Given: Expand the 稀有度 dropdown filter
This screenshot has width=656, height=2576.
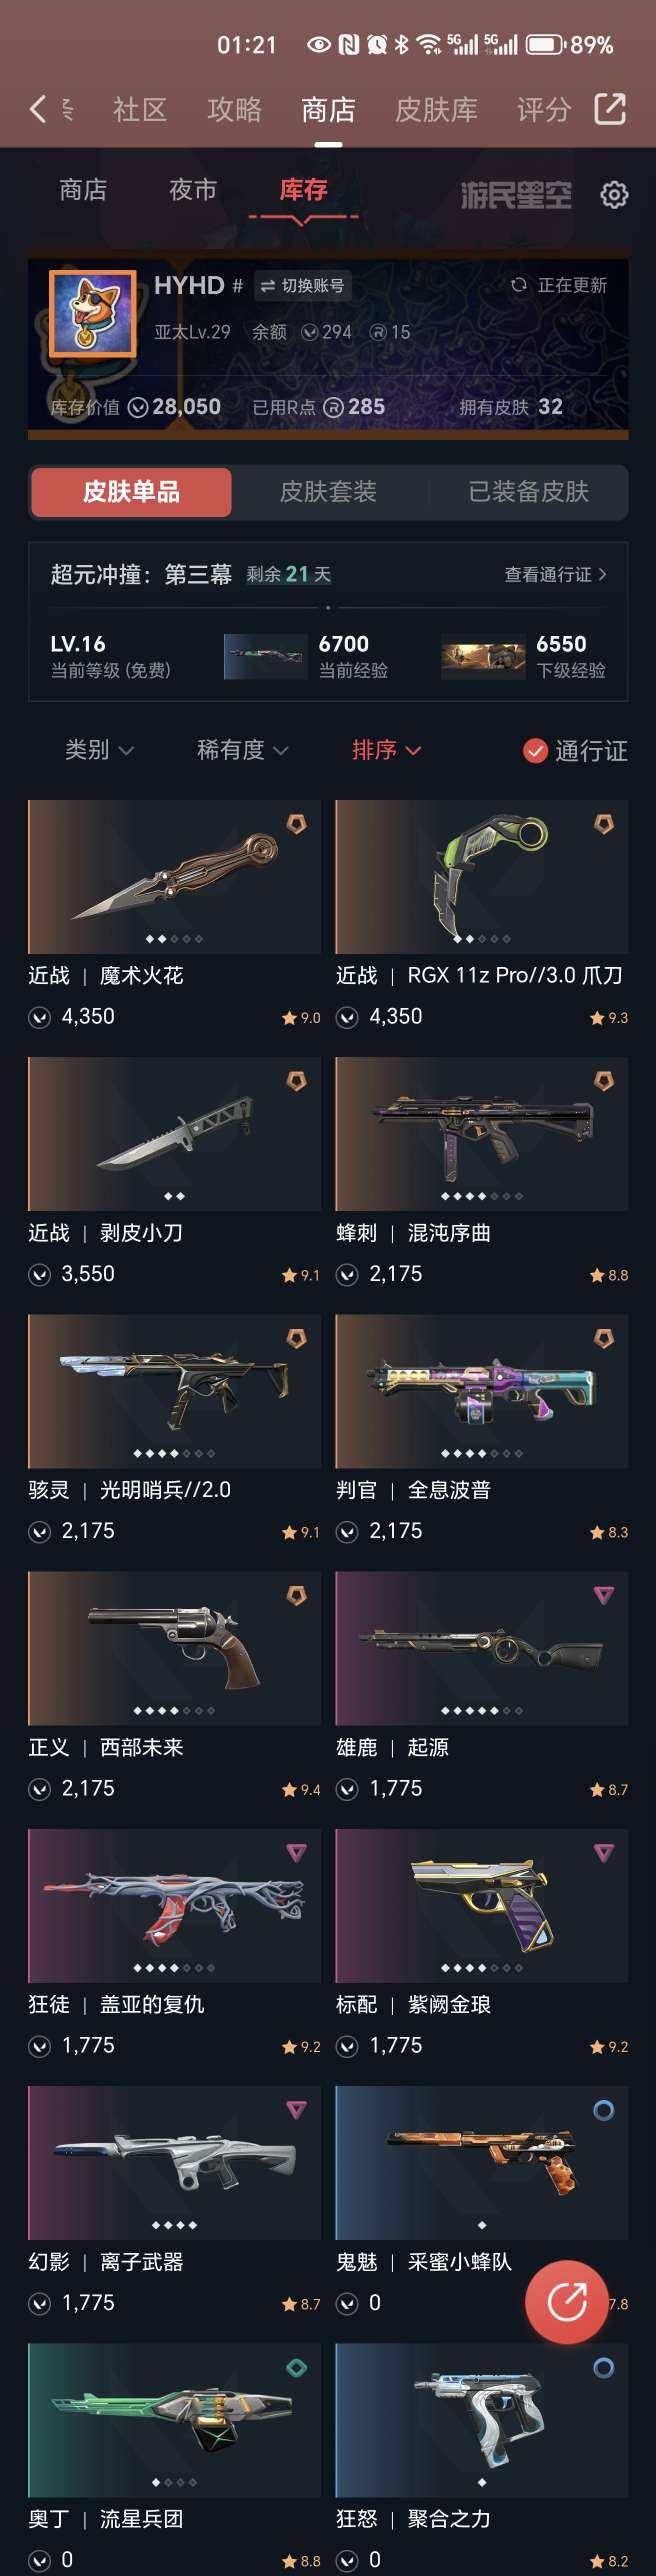Looking at the screenshot, I should click(x=243, y=750).
